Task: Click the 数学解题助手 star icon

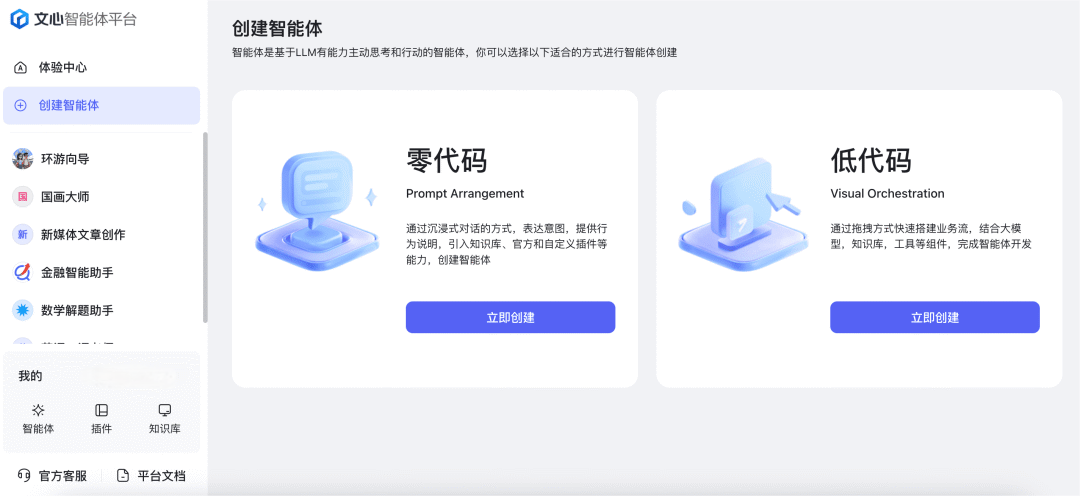Action: (23, 311)
